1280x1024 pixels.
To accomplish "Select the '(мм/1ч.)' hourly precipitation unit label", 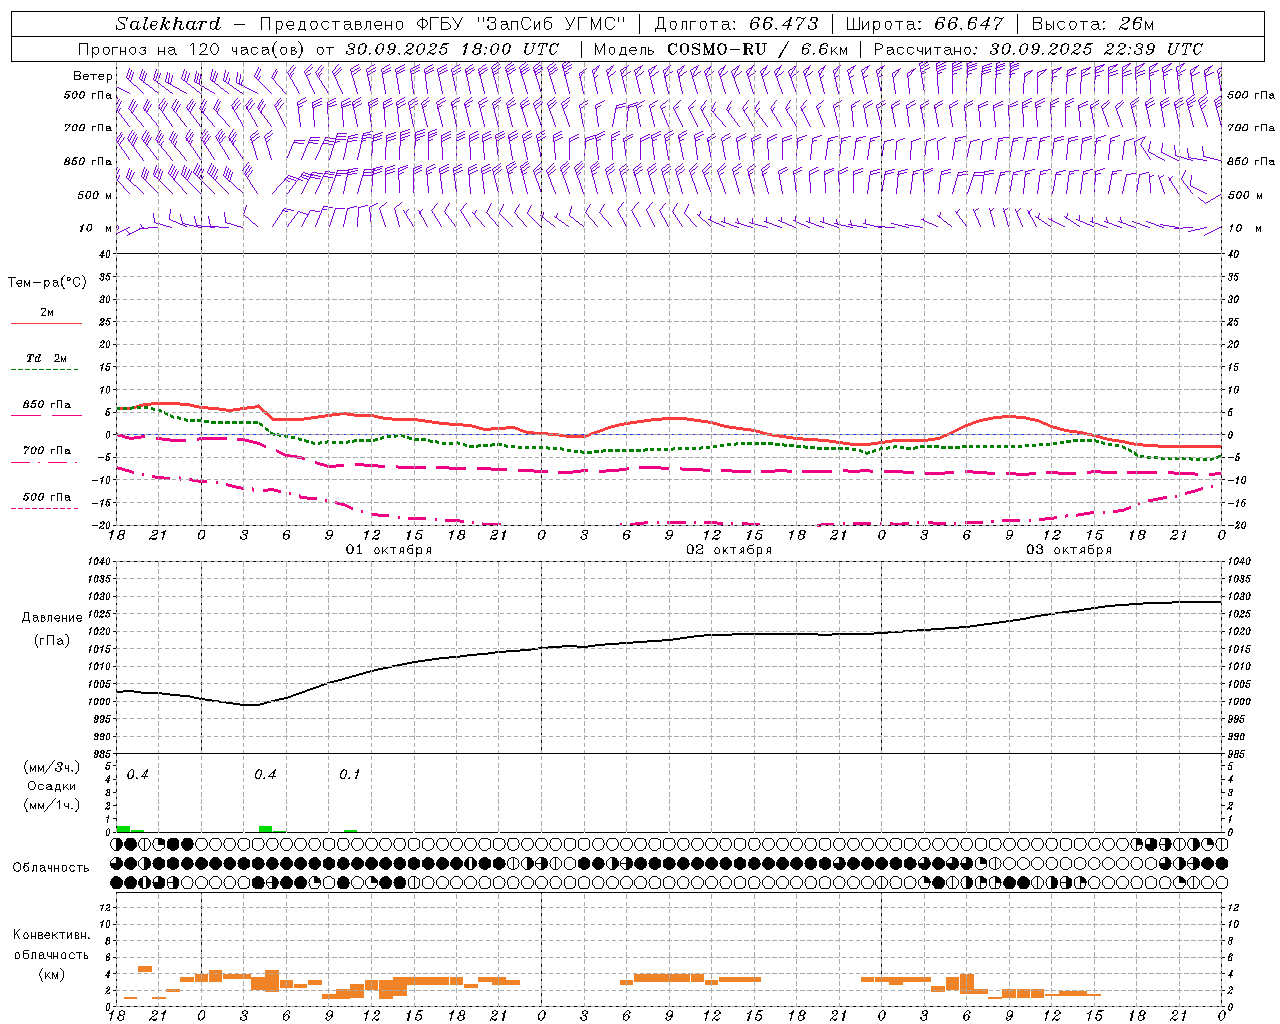I will click(x=52, y=805).
